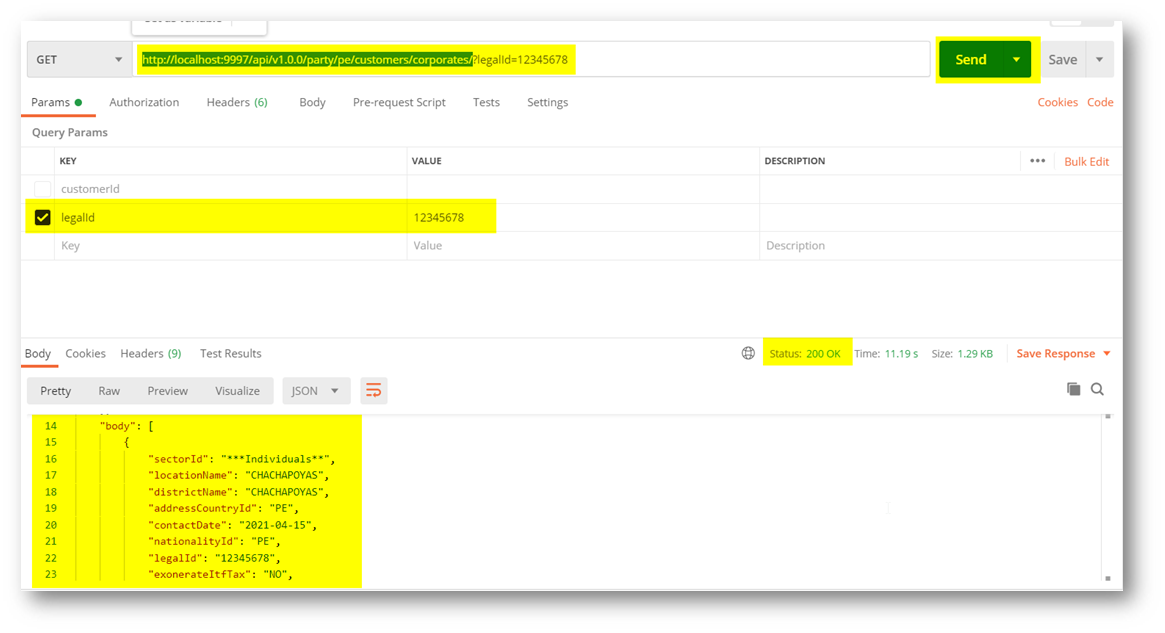The width and height of the screenshot is (1165, 633).
Task: Open search in response with magnifier icon
Action: pos(1097,389)
